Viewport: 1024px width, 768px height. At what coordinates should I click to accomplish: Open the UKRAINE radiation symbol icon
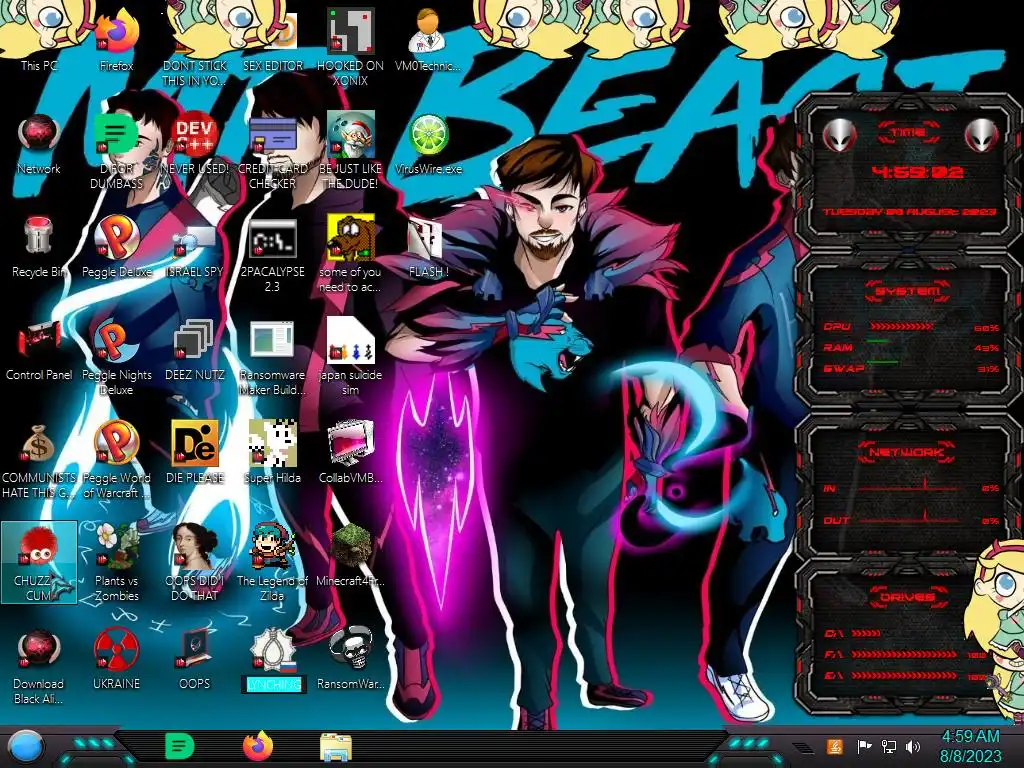coord(116,660)
